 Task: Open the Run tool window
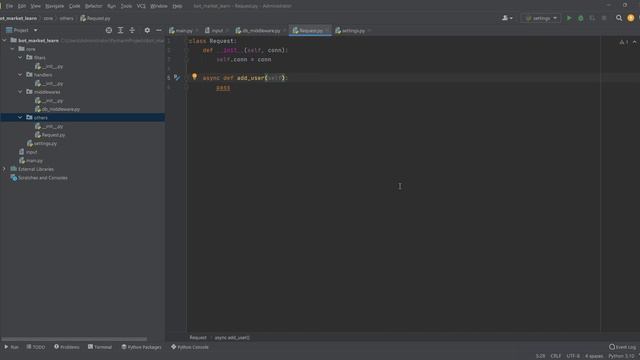click(11, 347)
